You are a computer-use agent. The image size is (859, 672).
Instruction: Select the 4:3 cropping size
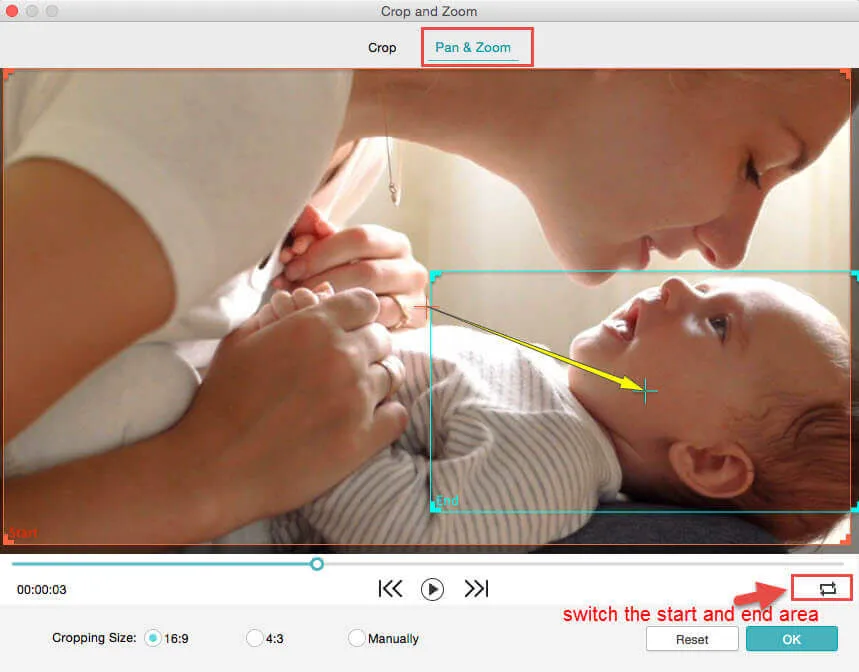(254, 638)
